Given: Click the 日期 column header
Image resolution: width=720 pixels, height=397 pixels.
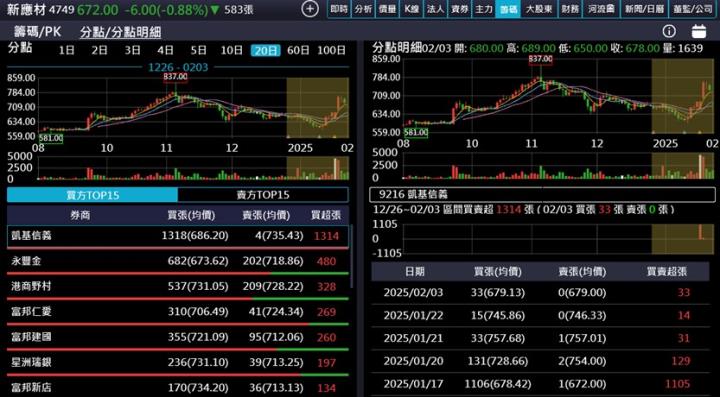Looking at the screenshot, I should point(414,271).
